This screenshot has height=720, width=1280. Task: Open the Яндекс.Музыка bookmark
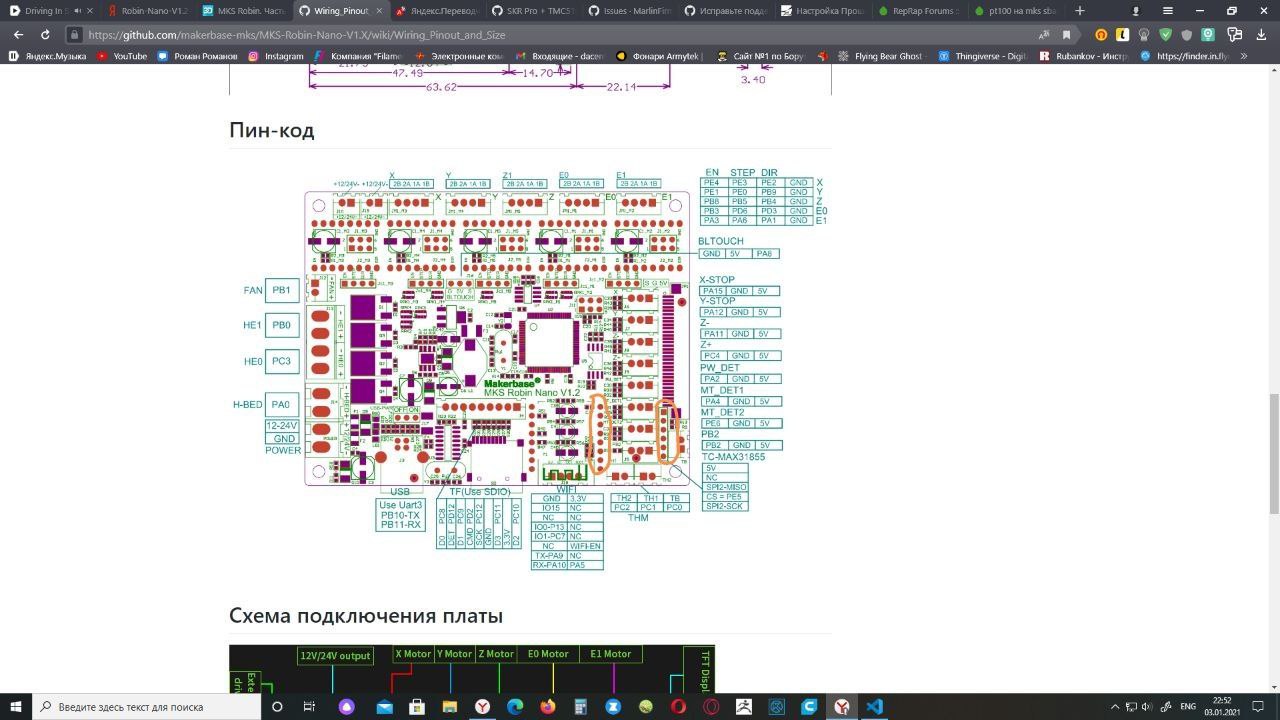pos(47,56)
